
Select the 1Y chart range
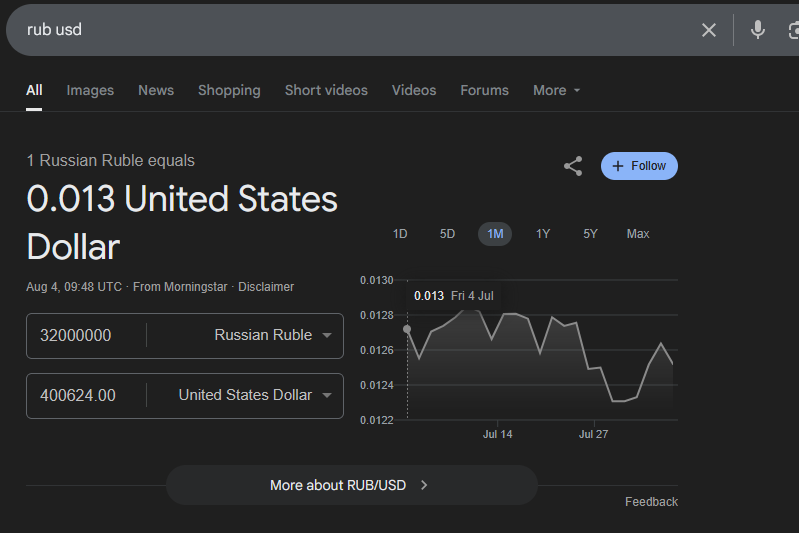click(x=543, y=234)
